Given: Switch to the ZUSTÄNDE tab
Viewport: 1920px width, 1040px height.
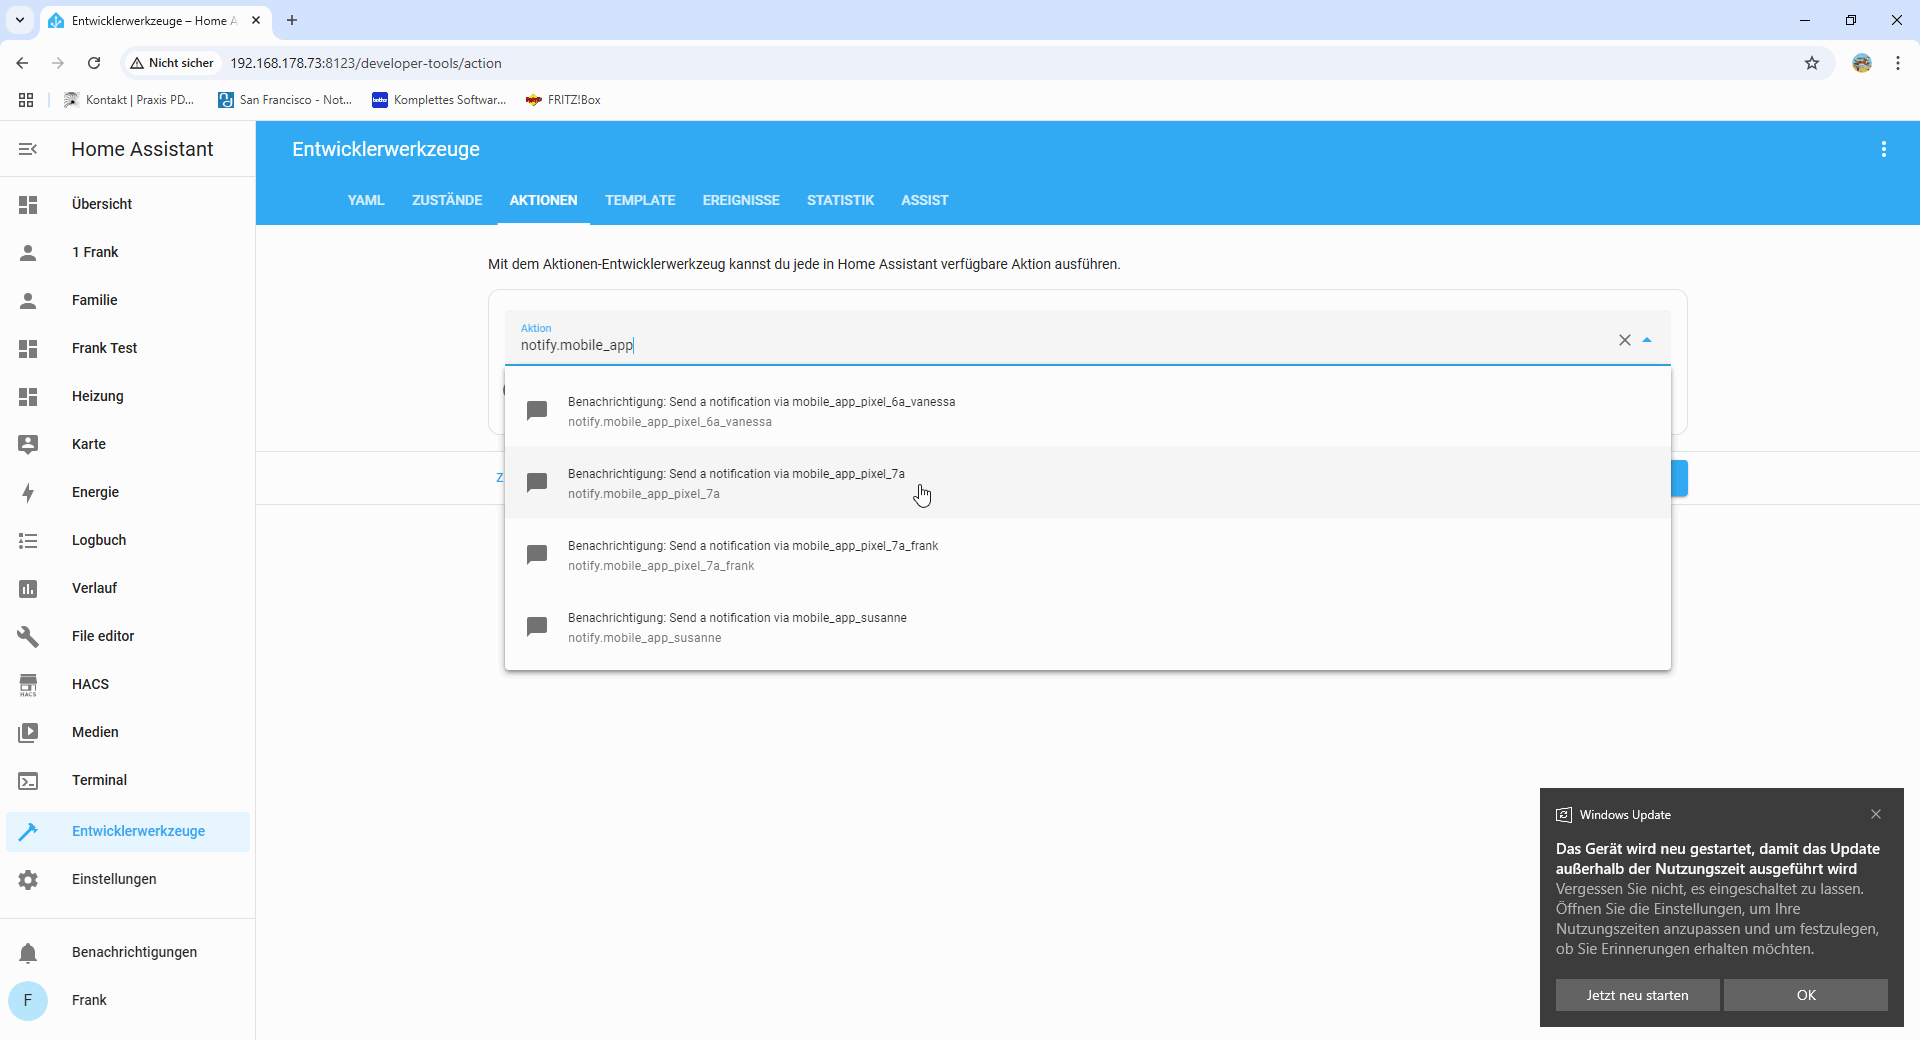Looking at the screenshot, I should point(447,200).
